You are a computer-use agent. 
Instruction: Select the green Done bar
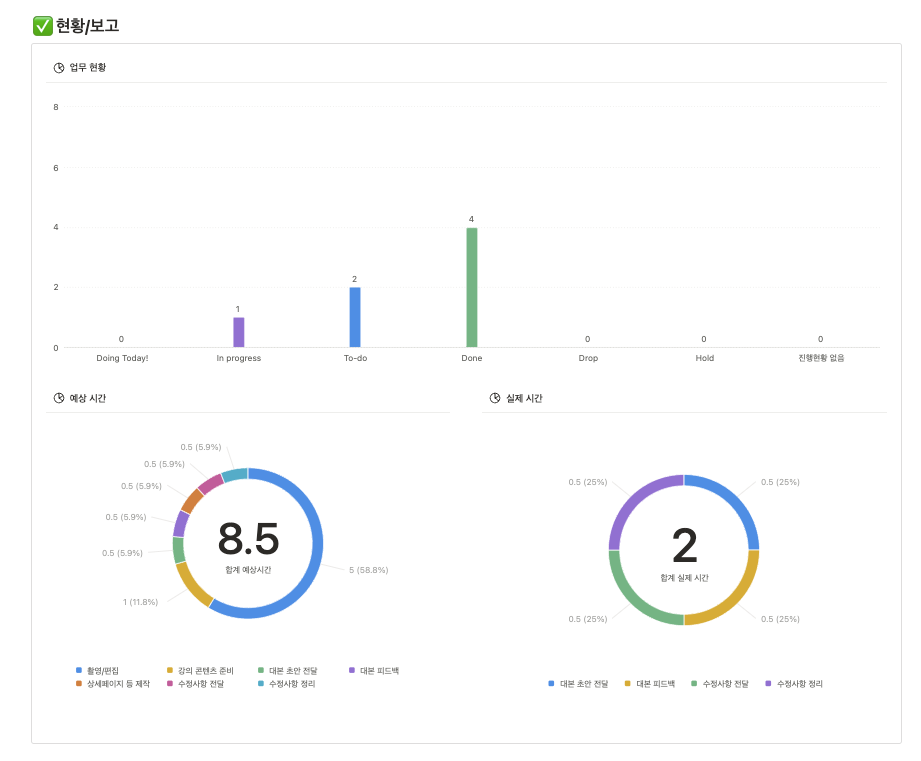[x=472, y=288]
